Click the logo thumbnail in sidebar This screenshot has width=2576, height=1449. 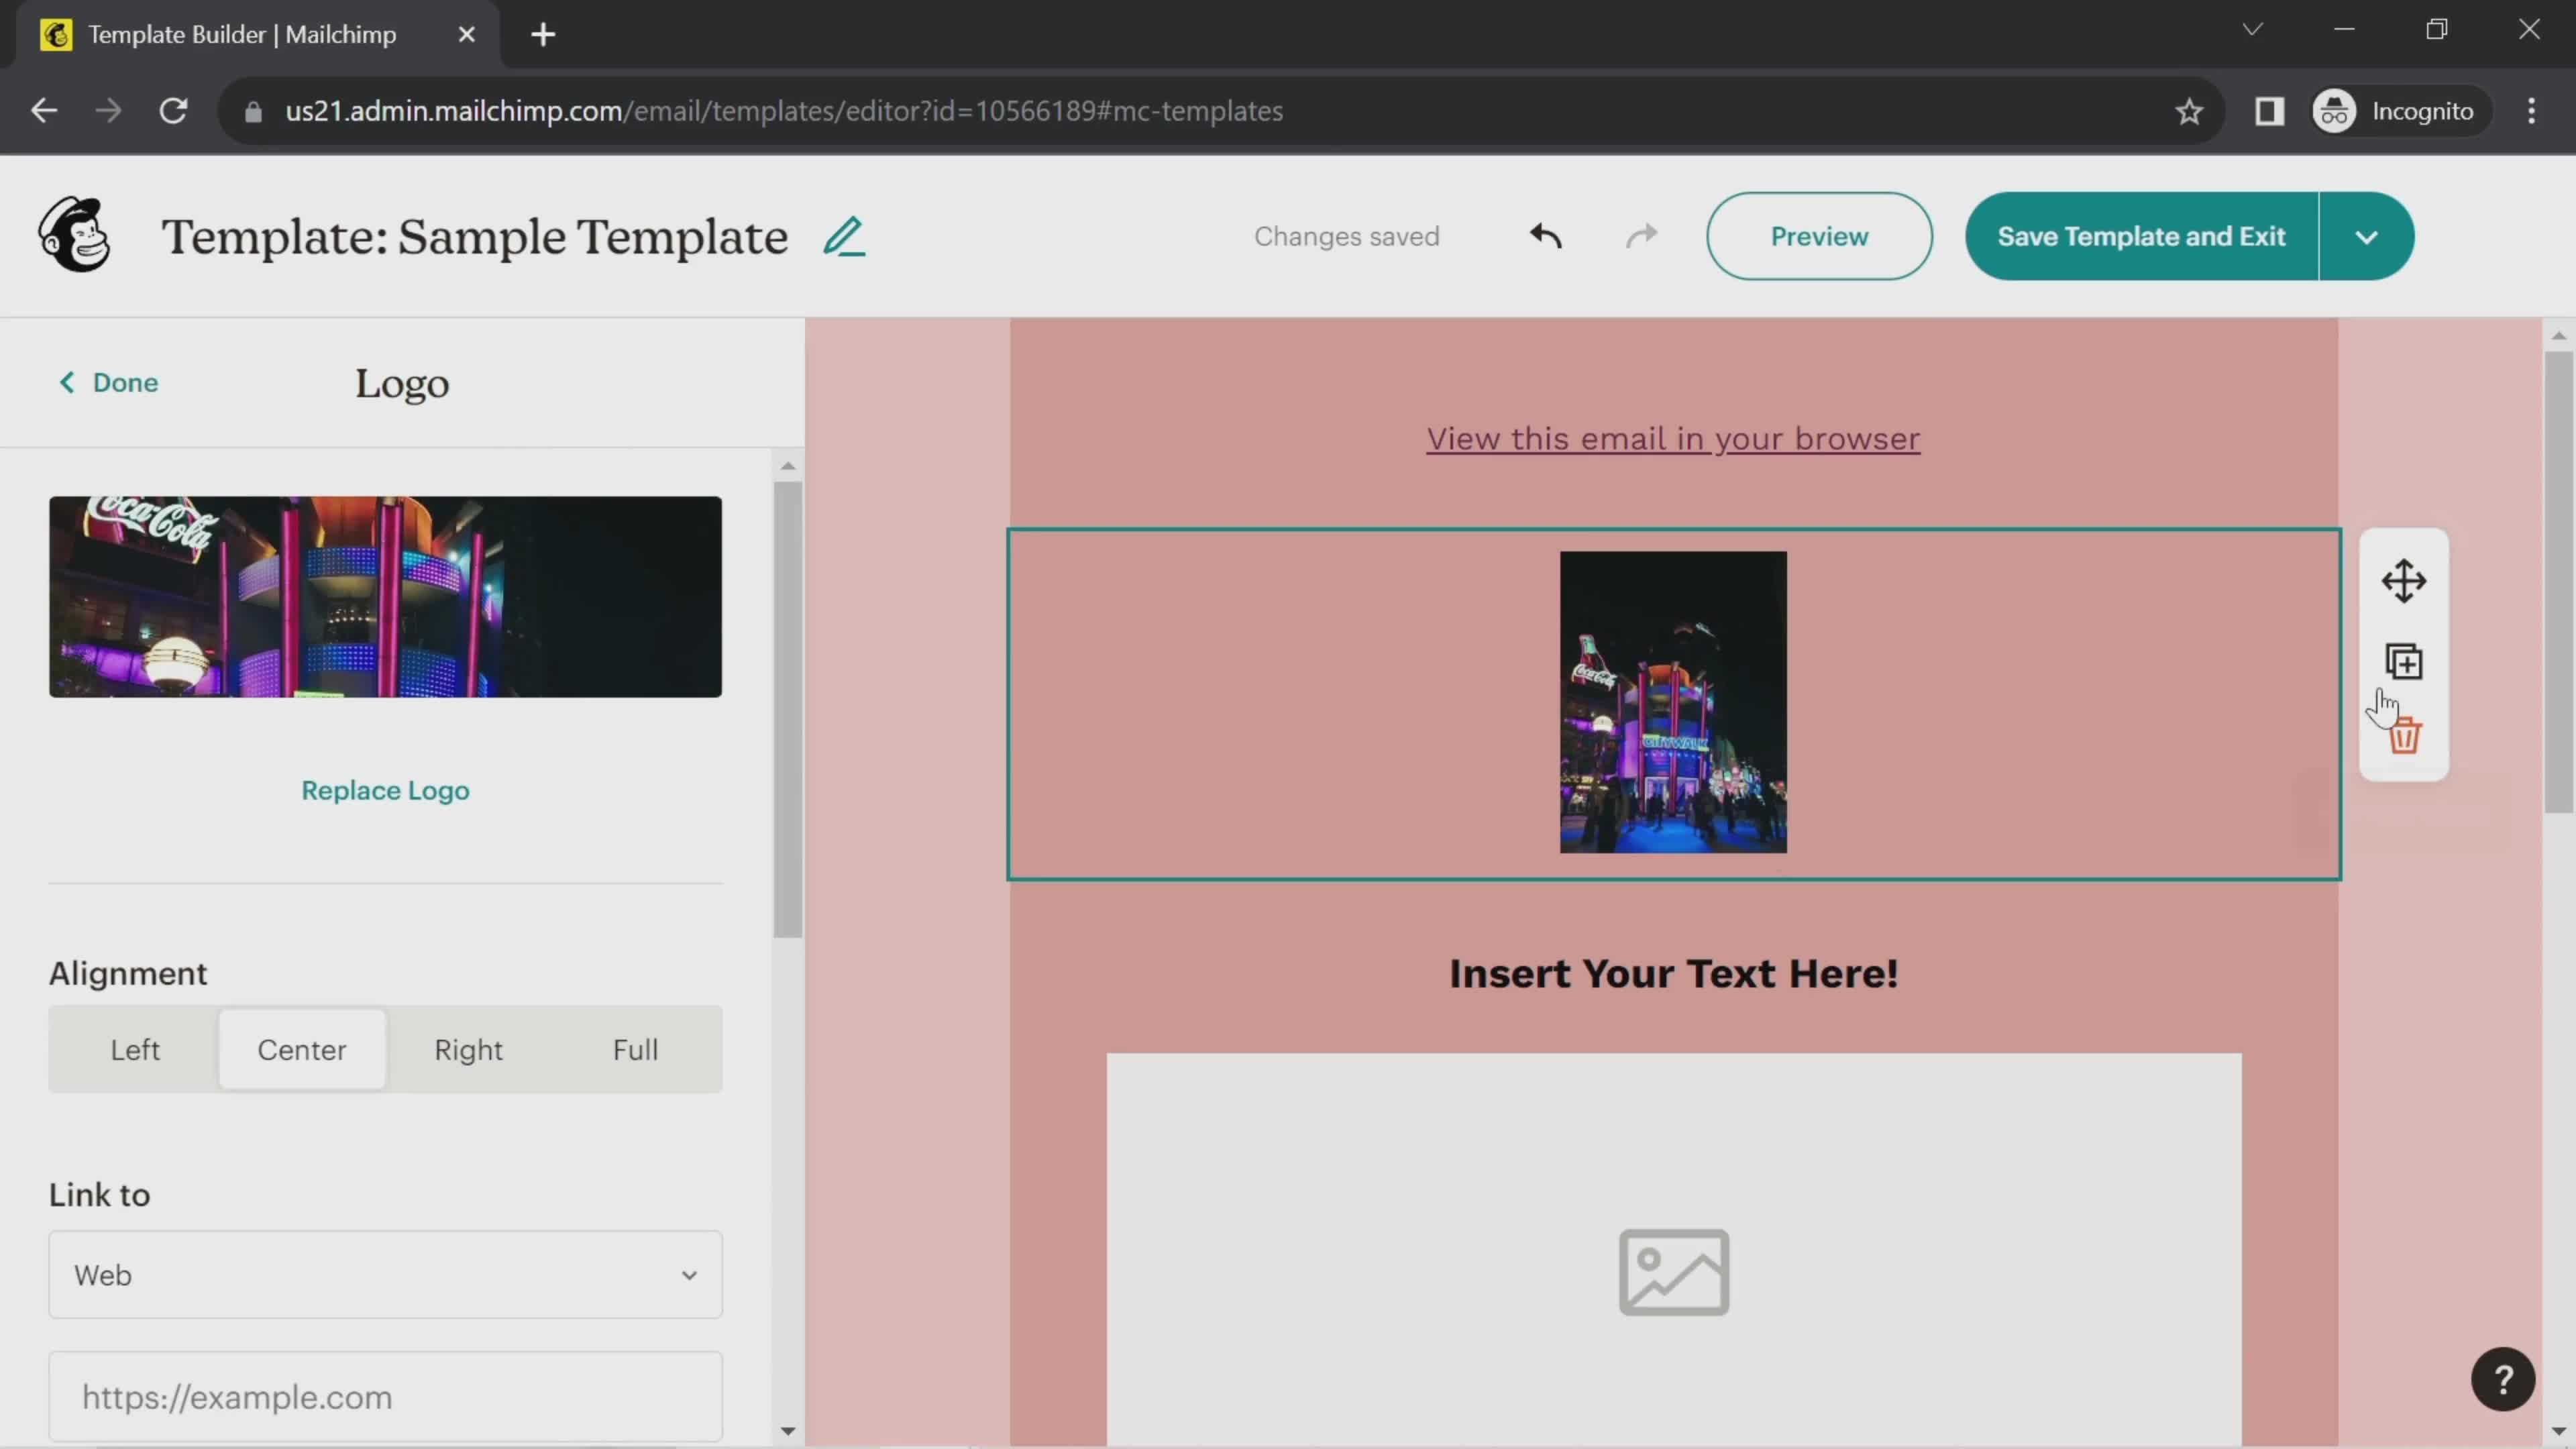pyautogui.click(x=385, y=596)
